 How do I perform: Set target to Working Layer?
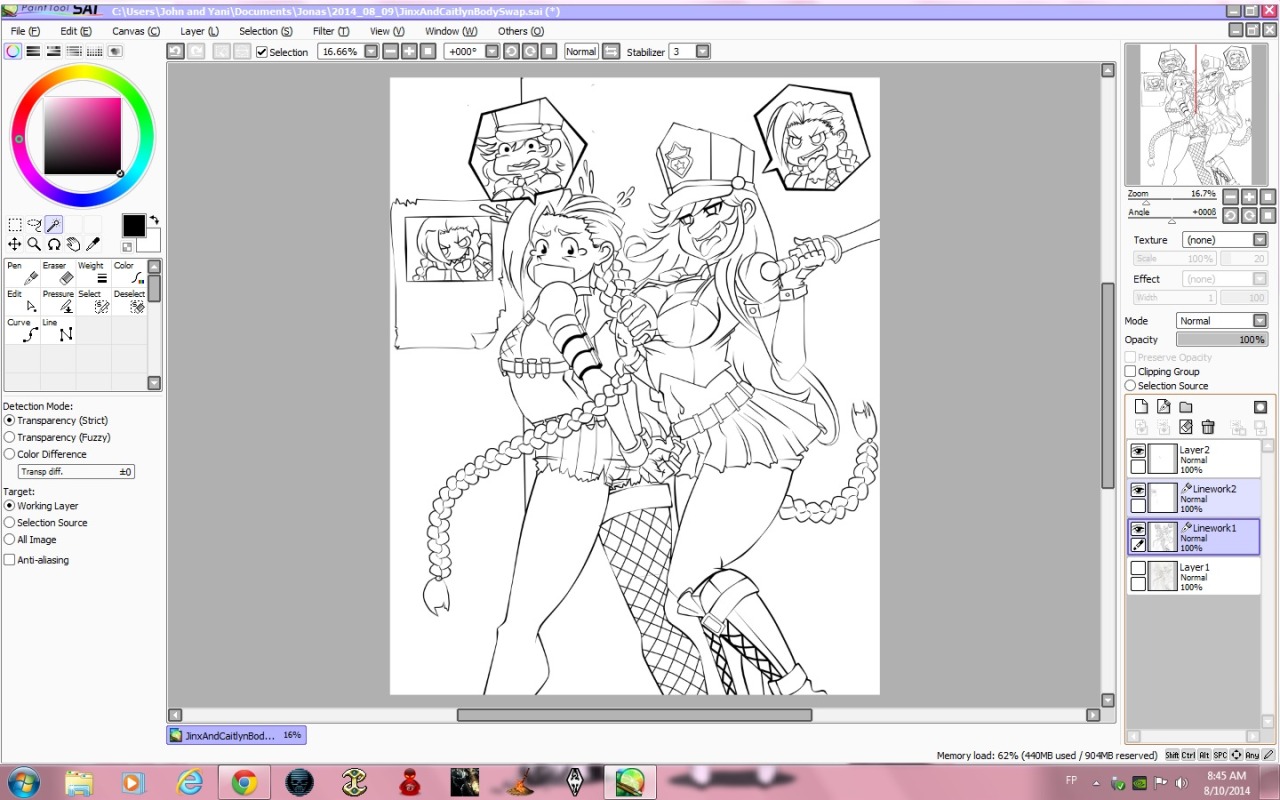click(10, 506)
